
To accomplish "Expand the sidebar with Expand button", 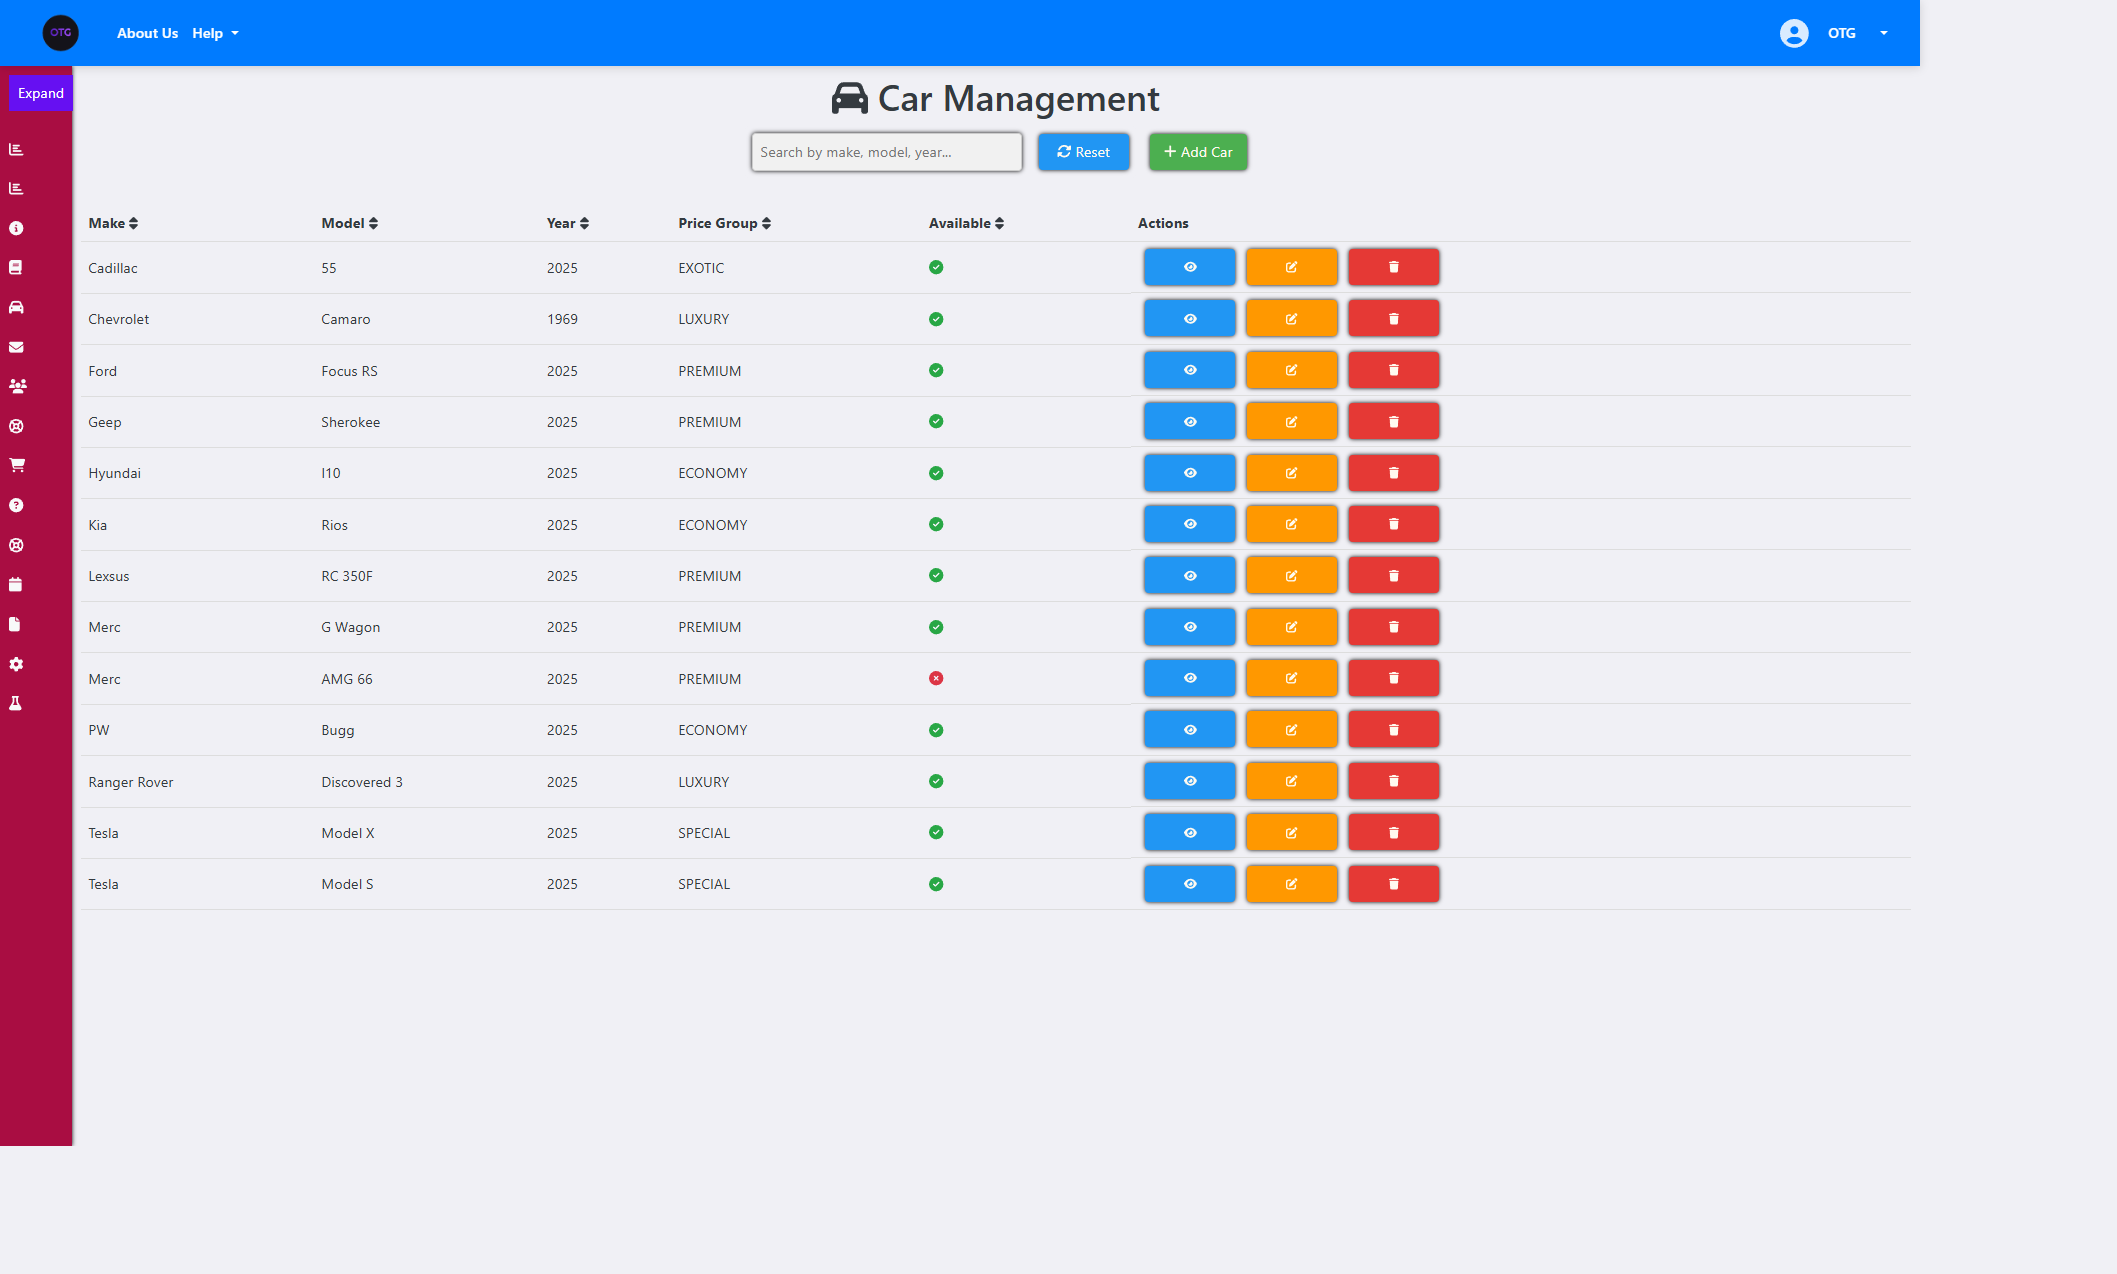I will (41, 93).
